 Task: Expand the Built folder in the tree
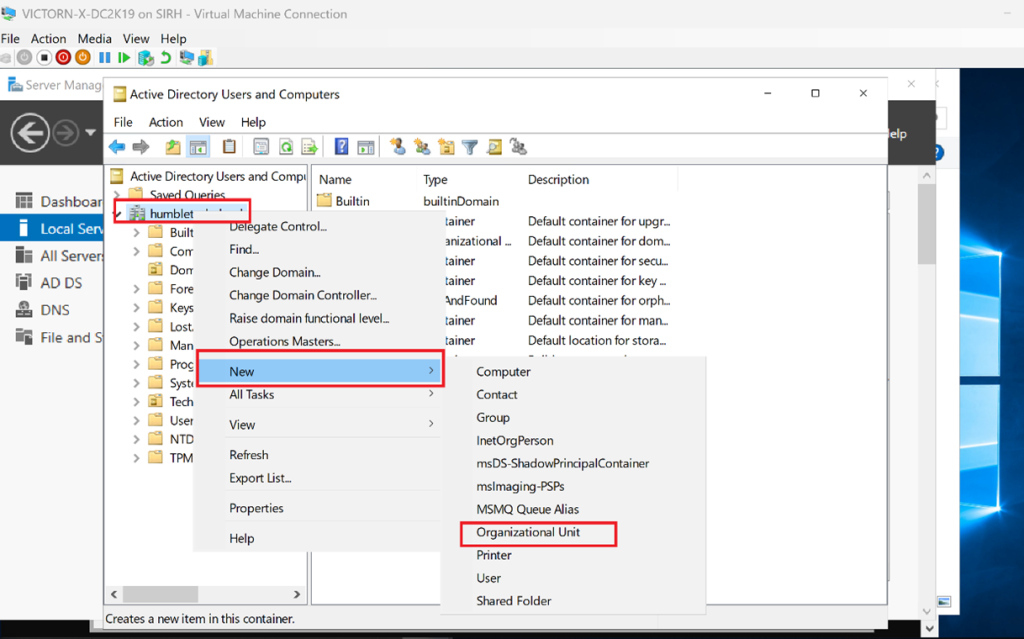[136, 233]
